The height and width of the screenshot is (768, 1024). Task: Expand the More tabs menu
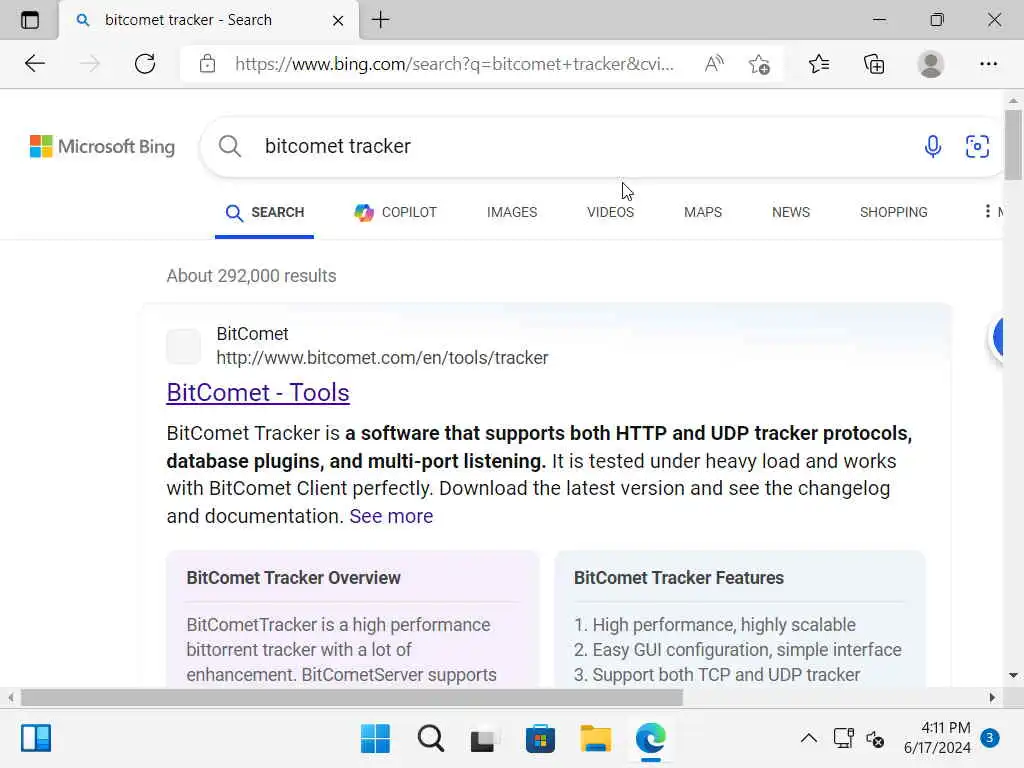[x=993, y=212]
